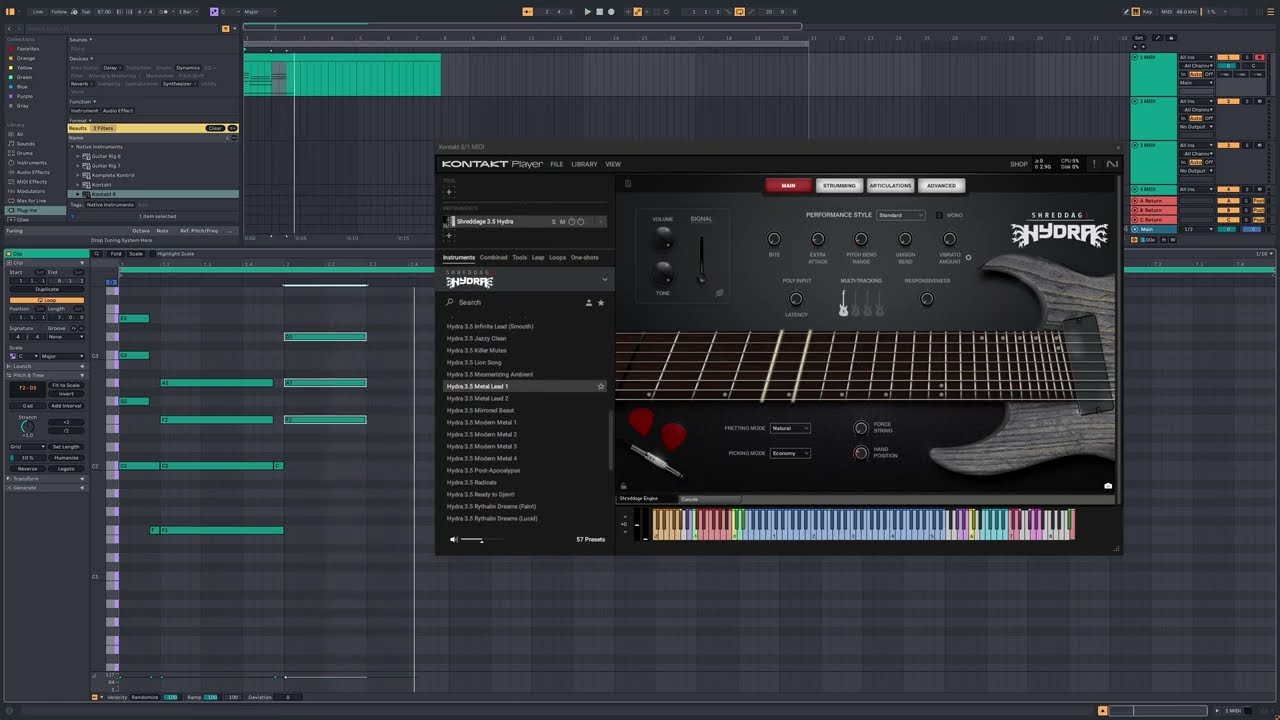Click the Humanize button

click(66, 457)
